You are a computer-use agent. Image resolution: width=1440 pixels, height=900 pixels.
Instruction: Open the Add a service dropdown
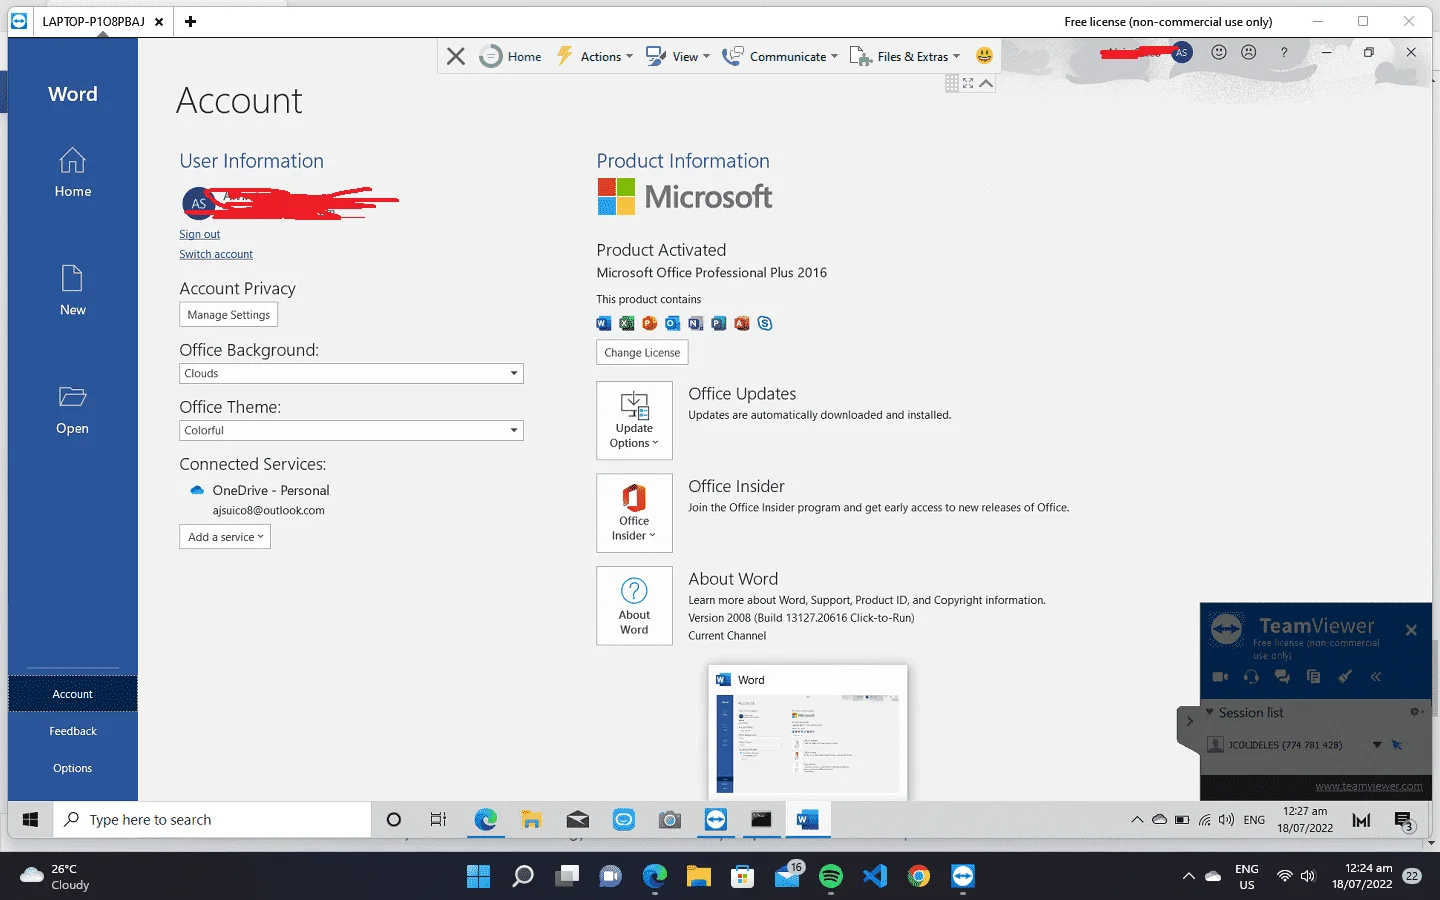(x=225, y=537)
